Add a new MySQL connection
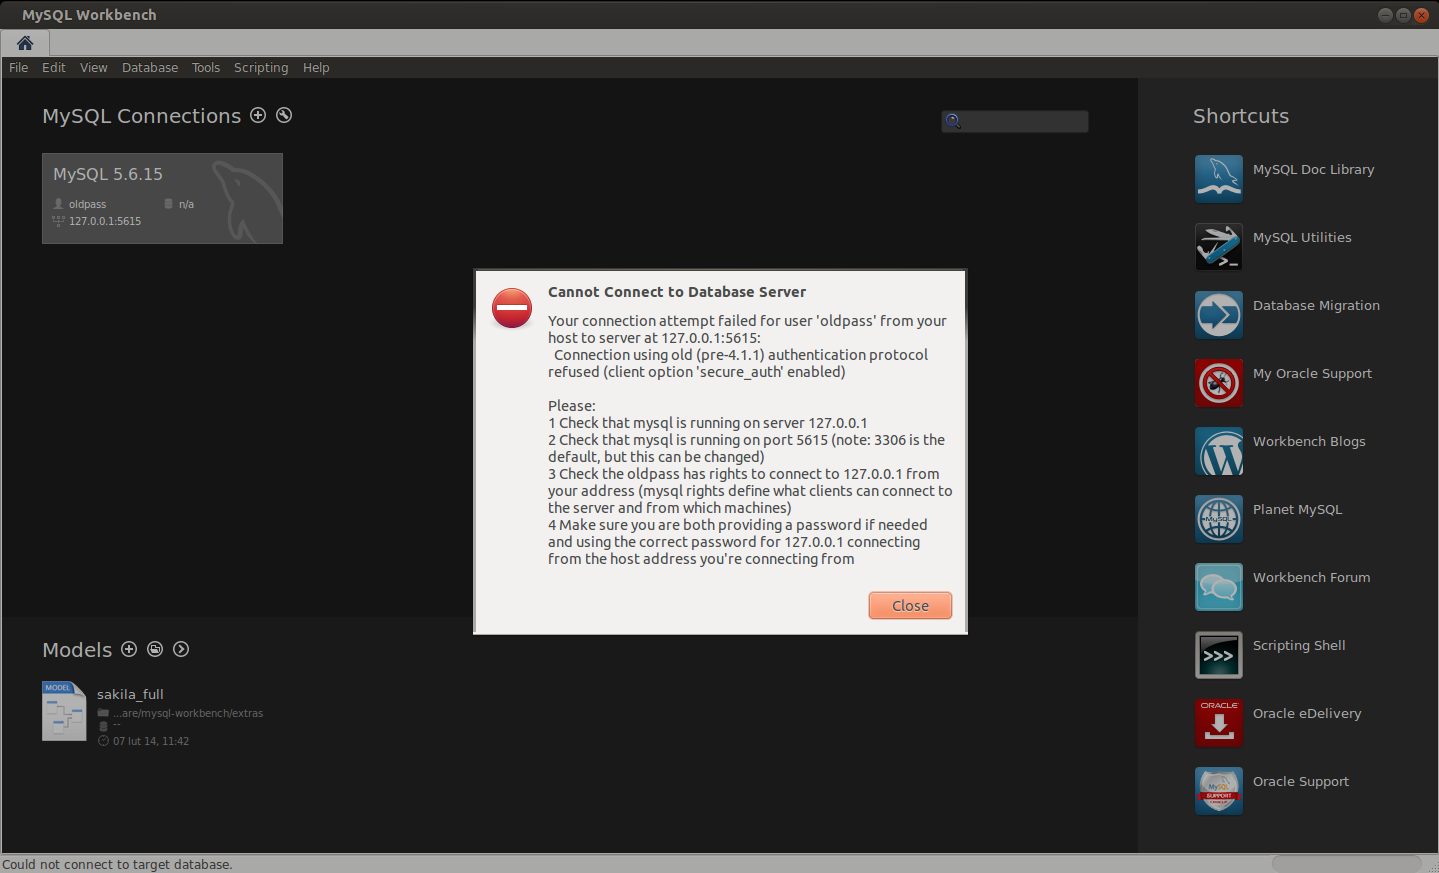Screen dimensions: 1439x873 click(x=258, y=115)
